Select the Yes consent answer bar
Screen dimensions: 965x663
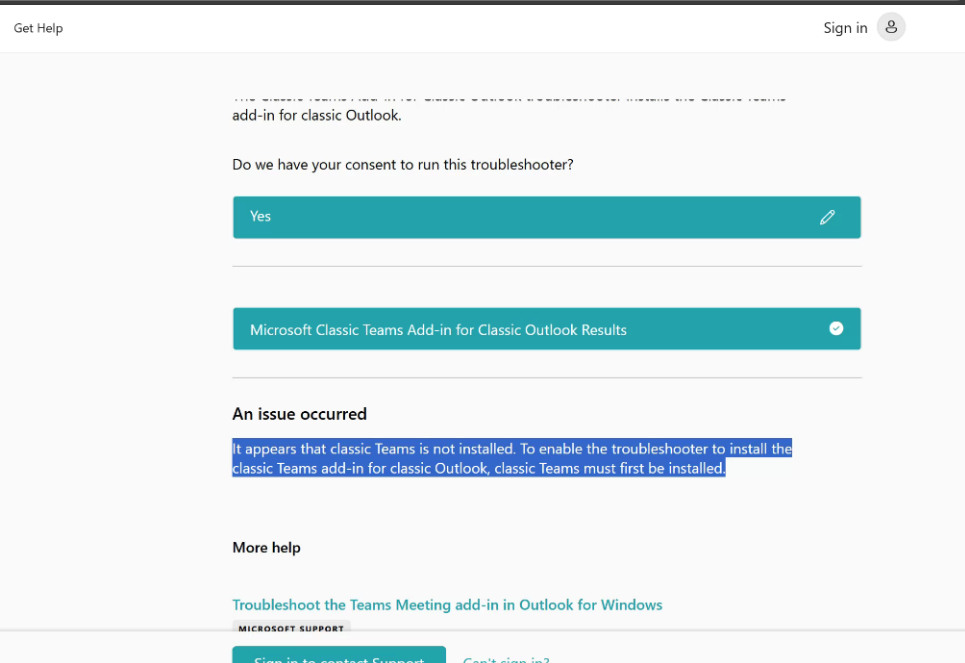(547, 217)
